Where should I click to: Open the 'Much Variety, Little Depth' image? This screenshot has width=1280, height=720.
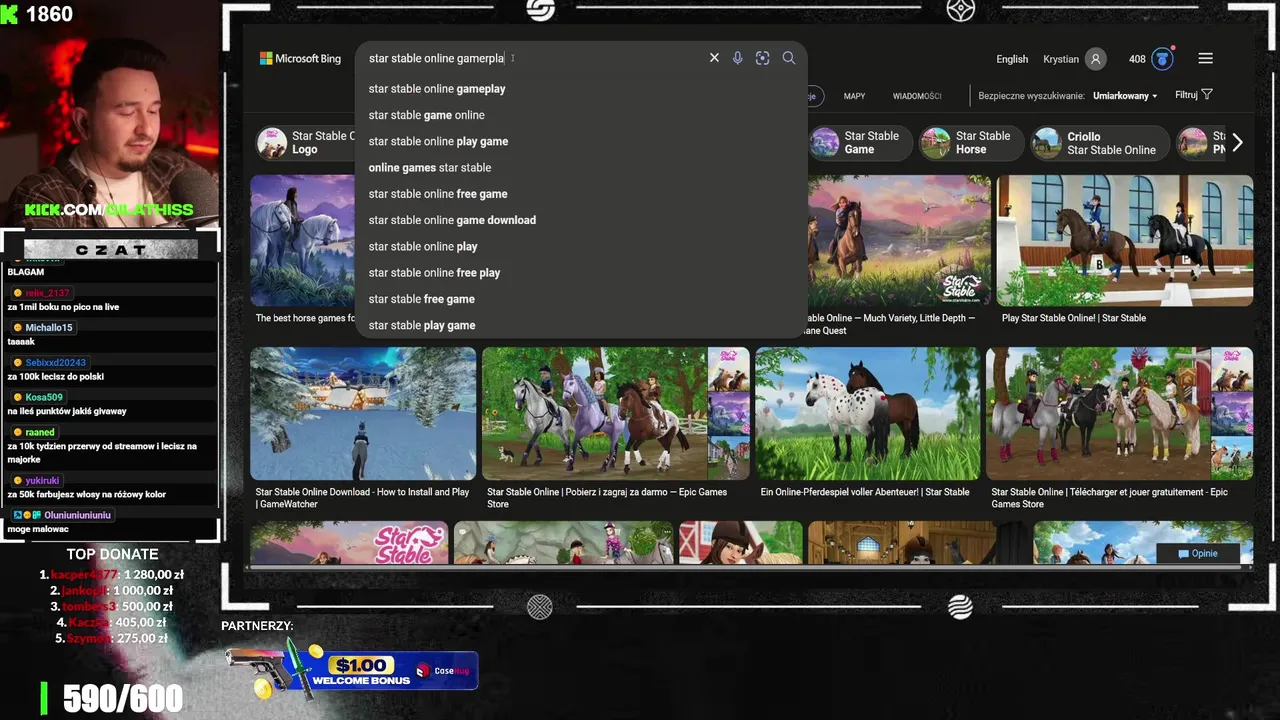[x=899, y=241]
